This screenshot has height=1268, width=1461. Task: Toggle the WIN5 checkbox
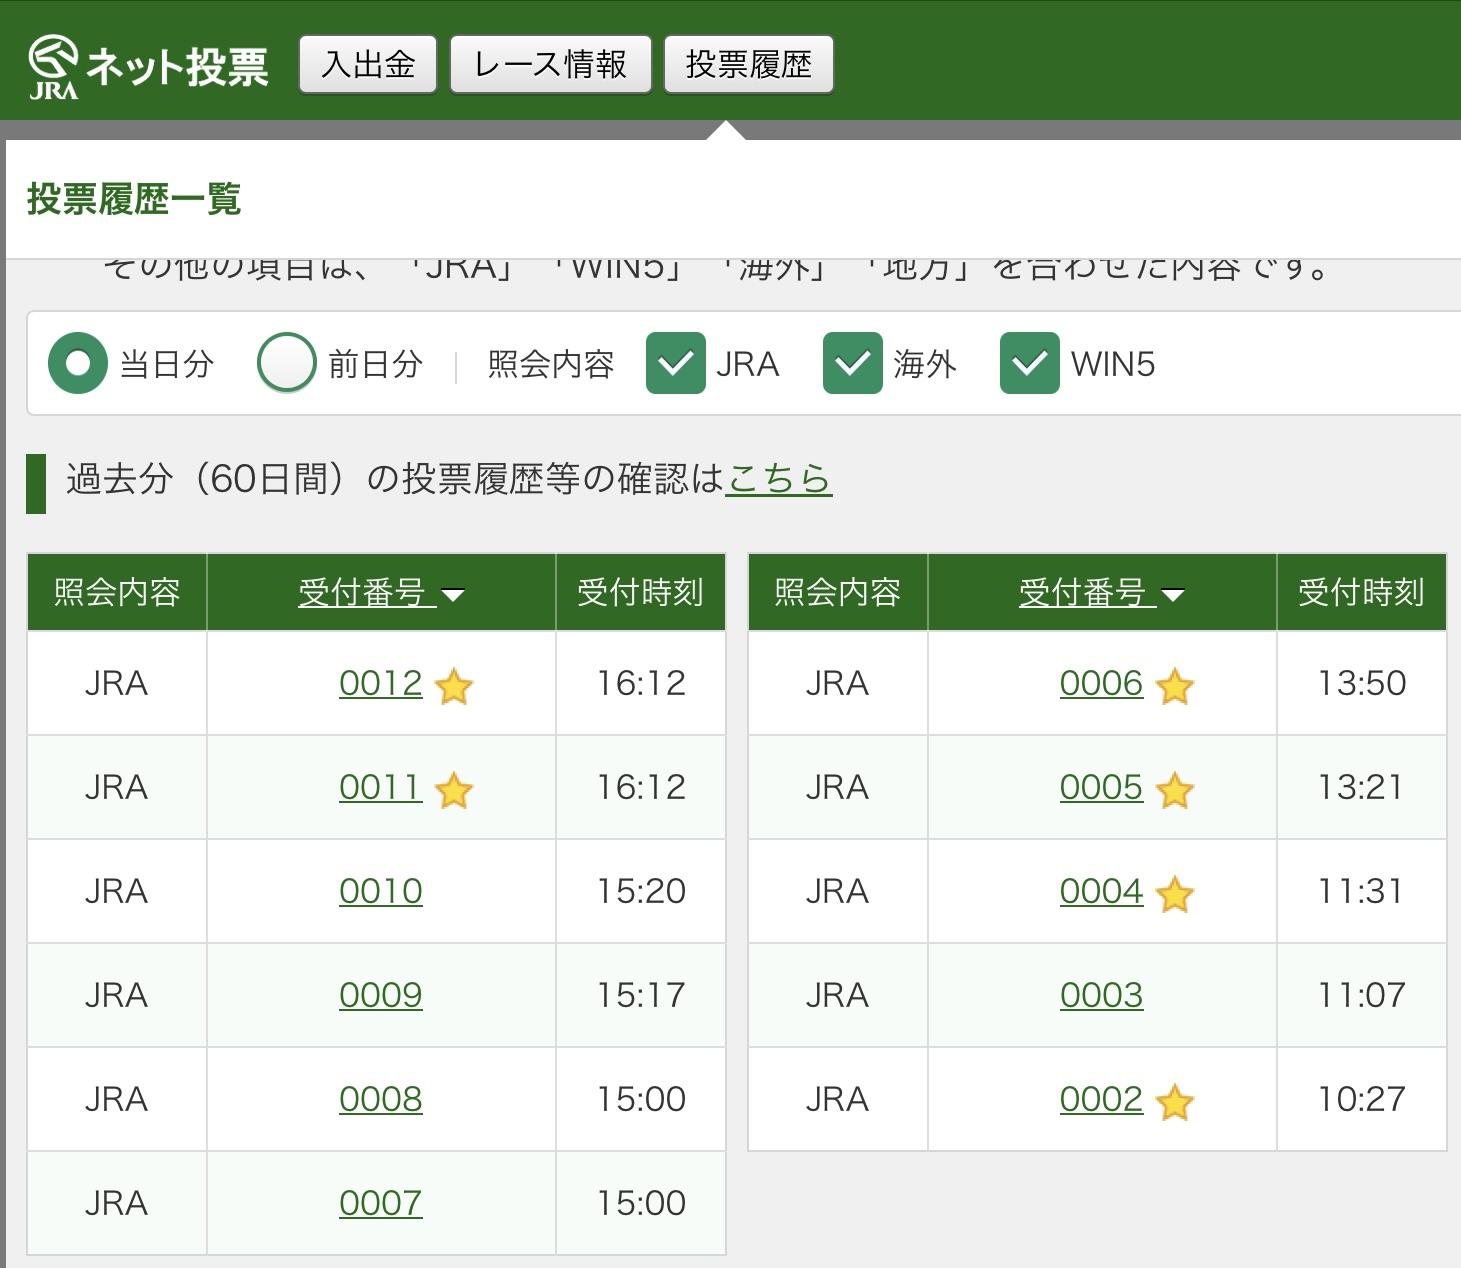pos(1029,363)
